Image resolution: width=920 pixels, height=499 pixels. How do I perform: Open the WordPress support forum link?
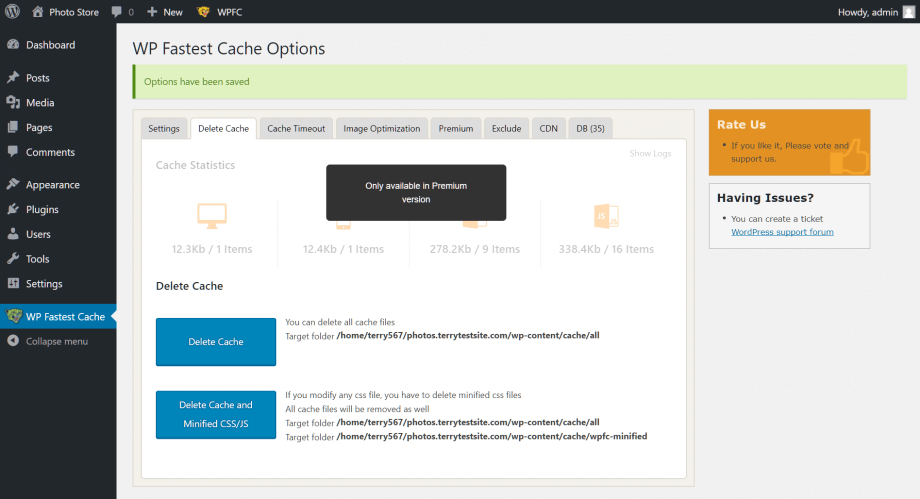pyautogui.click(x=782, y=232)
